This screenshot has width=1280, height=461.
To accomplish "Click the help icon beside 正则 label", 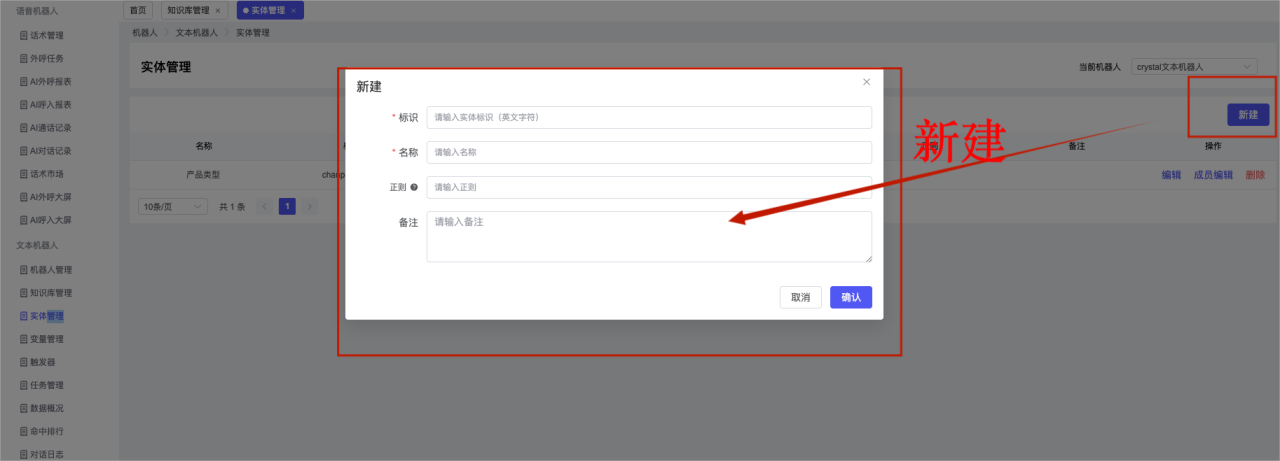I will (x=414, y=187).
